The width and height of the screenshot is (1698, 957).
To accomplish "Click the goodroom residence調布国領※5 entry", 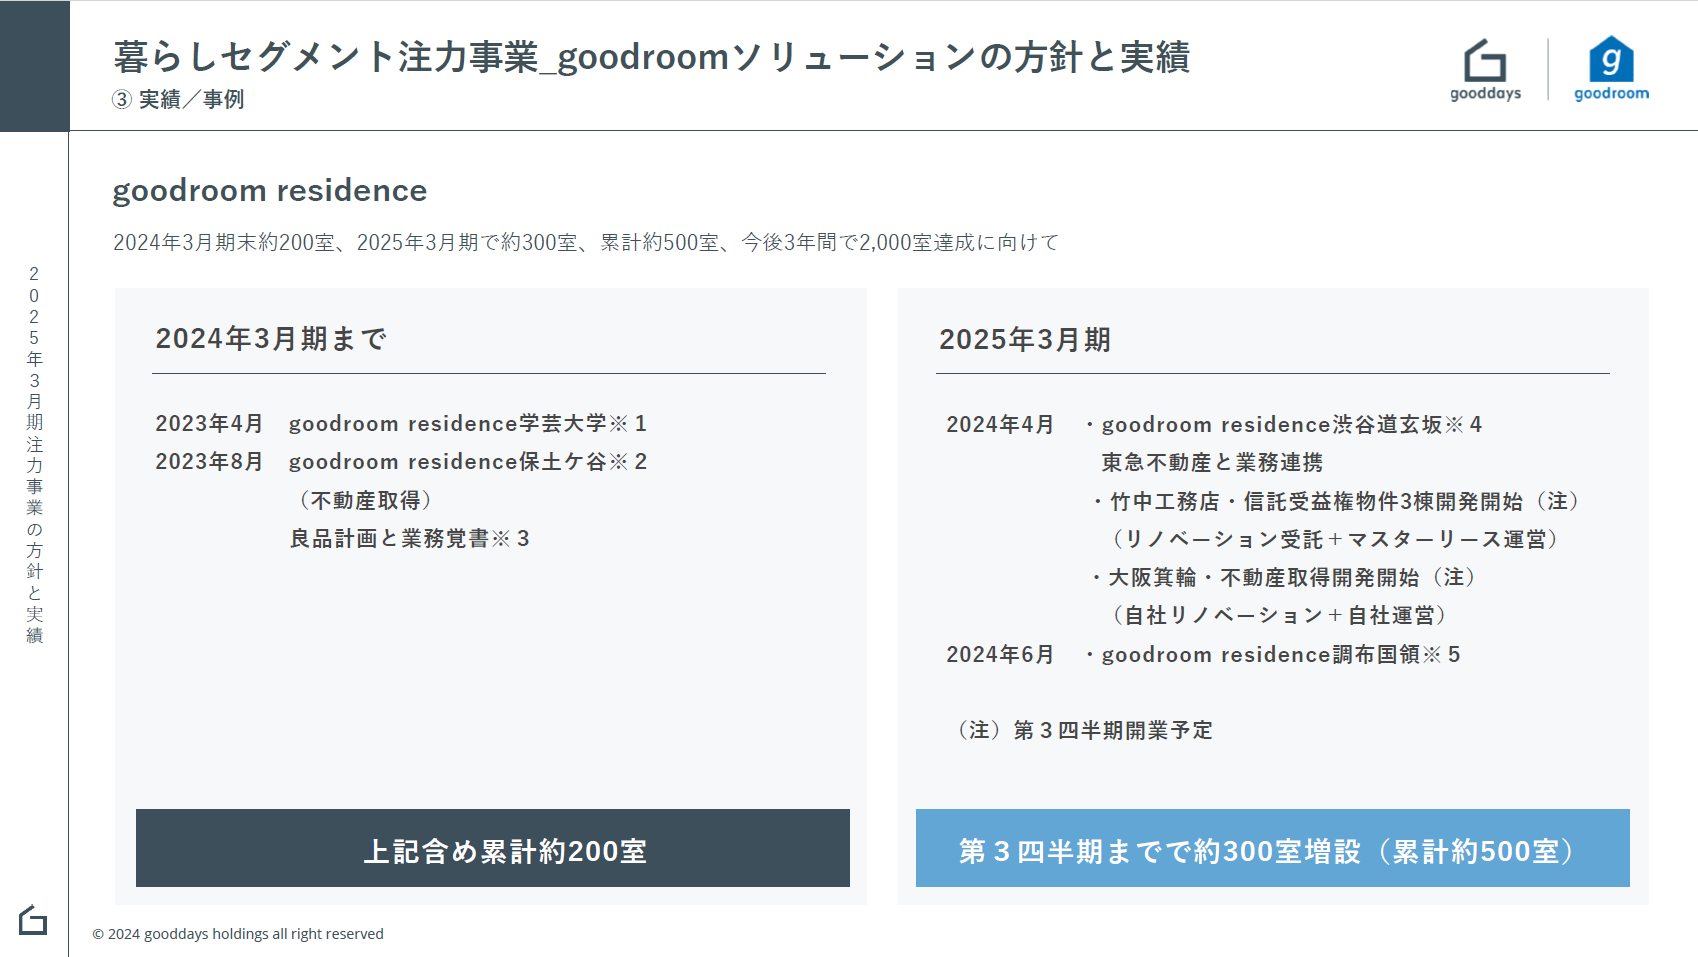I will pos(1280,655).
